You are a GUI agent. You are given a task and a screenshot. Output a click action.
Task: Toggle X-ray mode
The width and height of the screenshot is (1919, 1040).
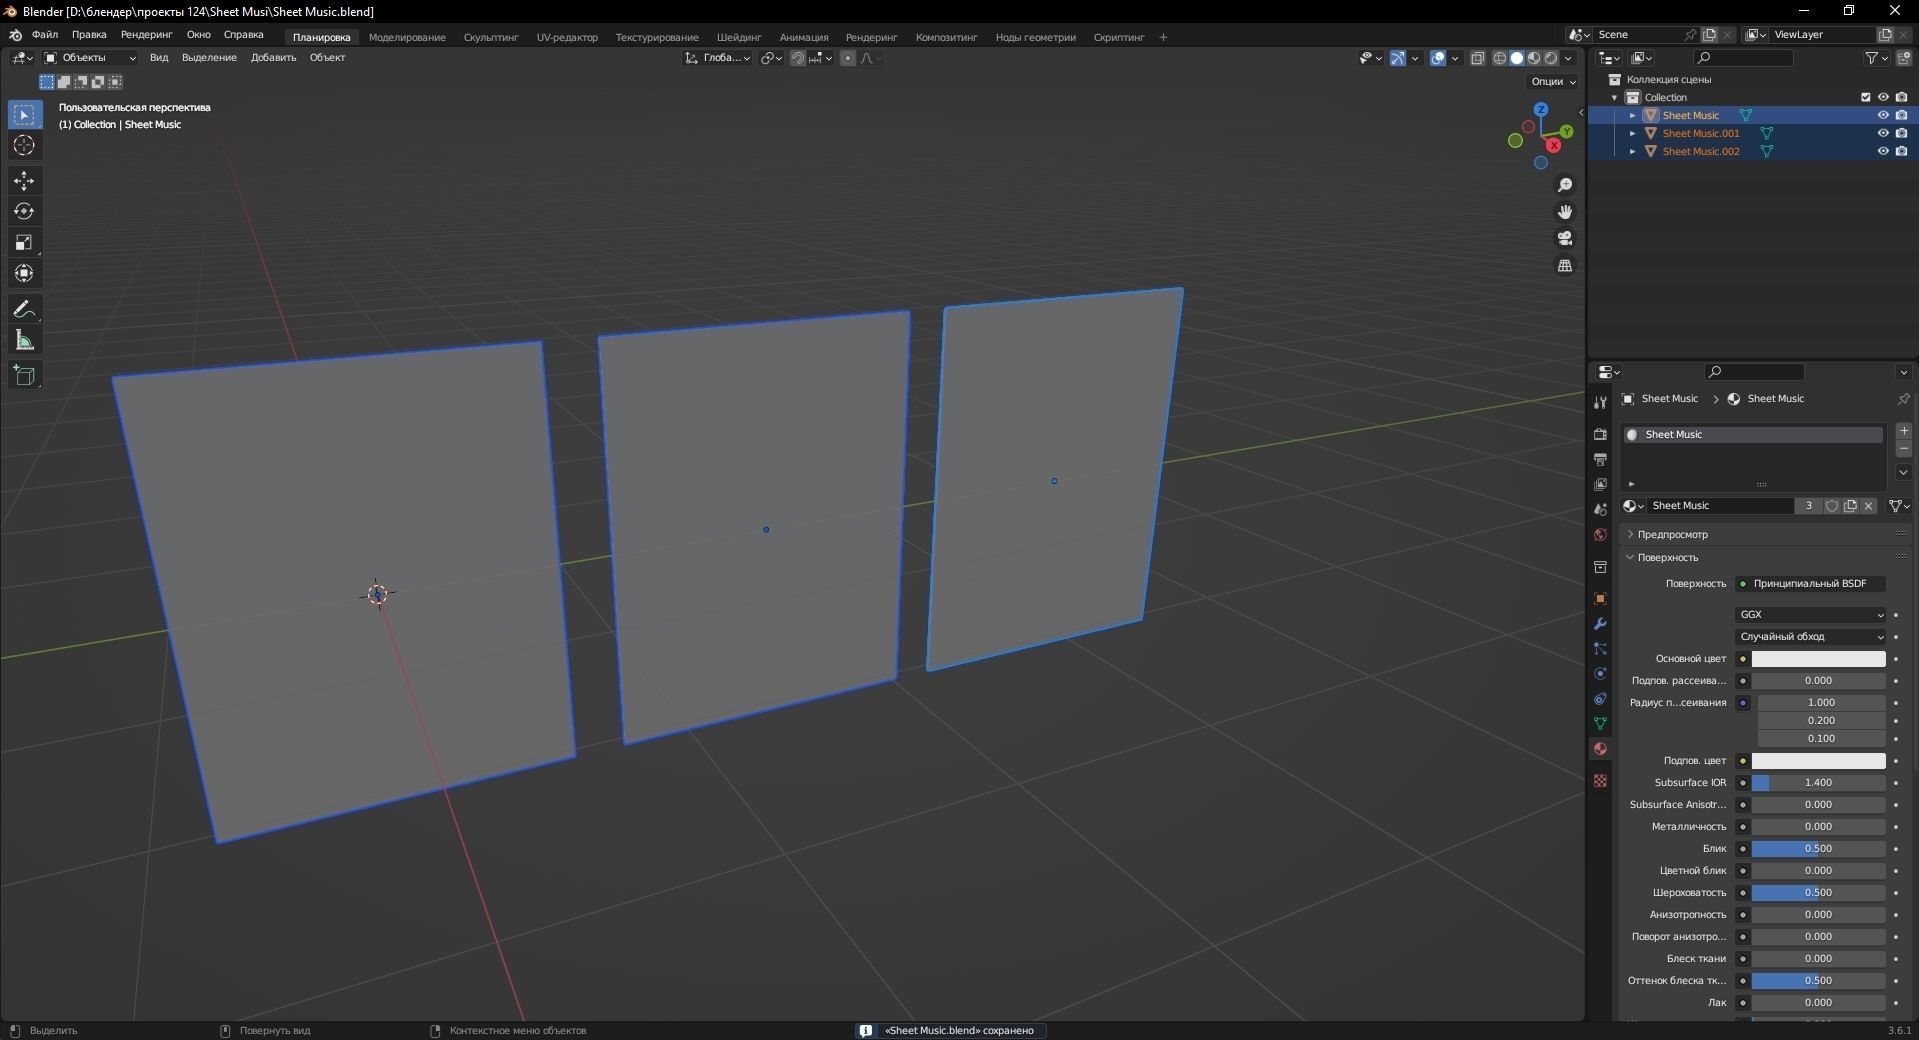coord(1478,58)
